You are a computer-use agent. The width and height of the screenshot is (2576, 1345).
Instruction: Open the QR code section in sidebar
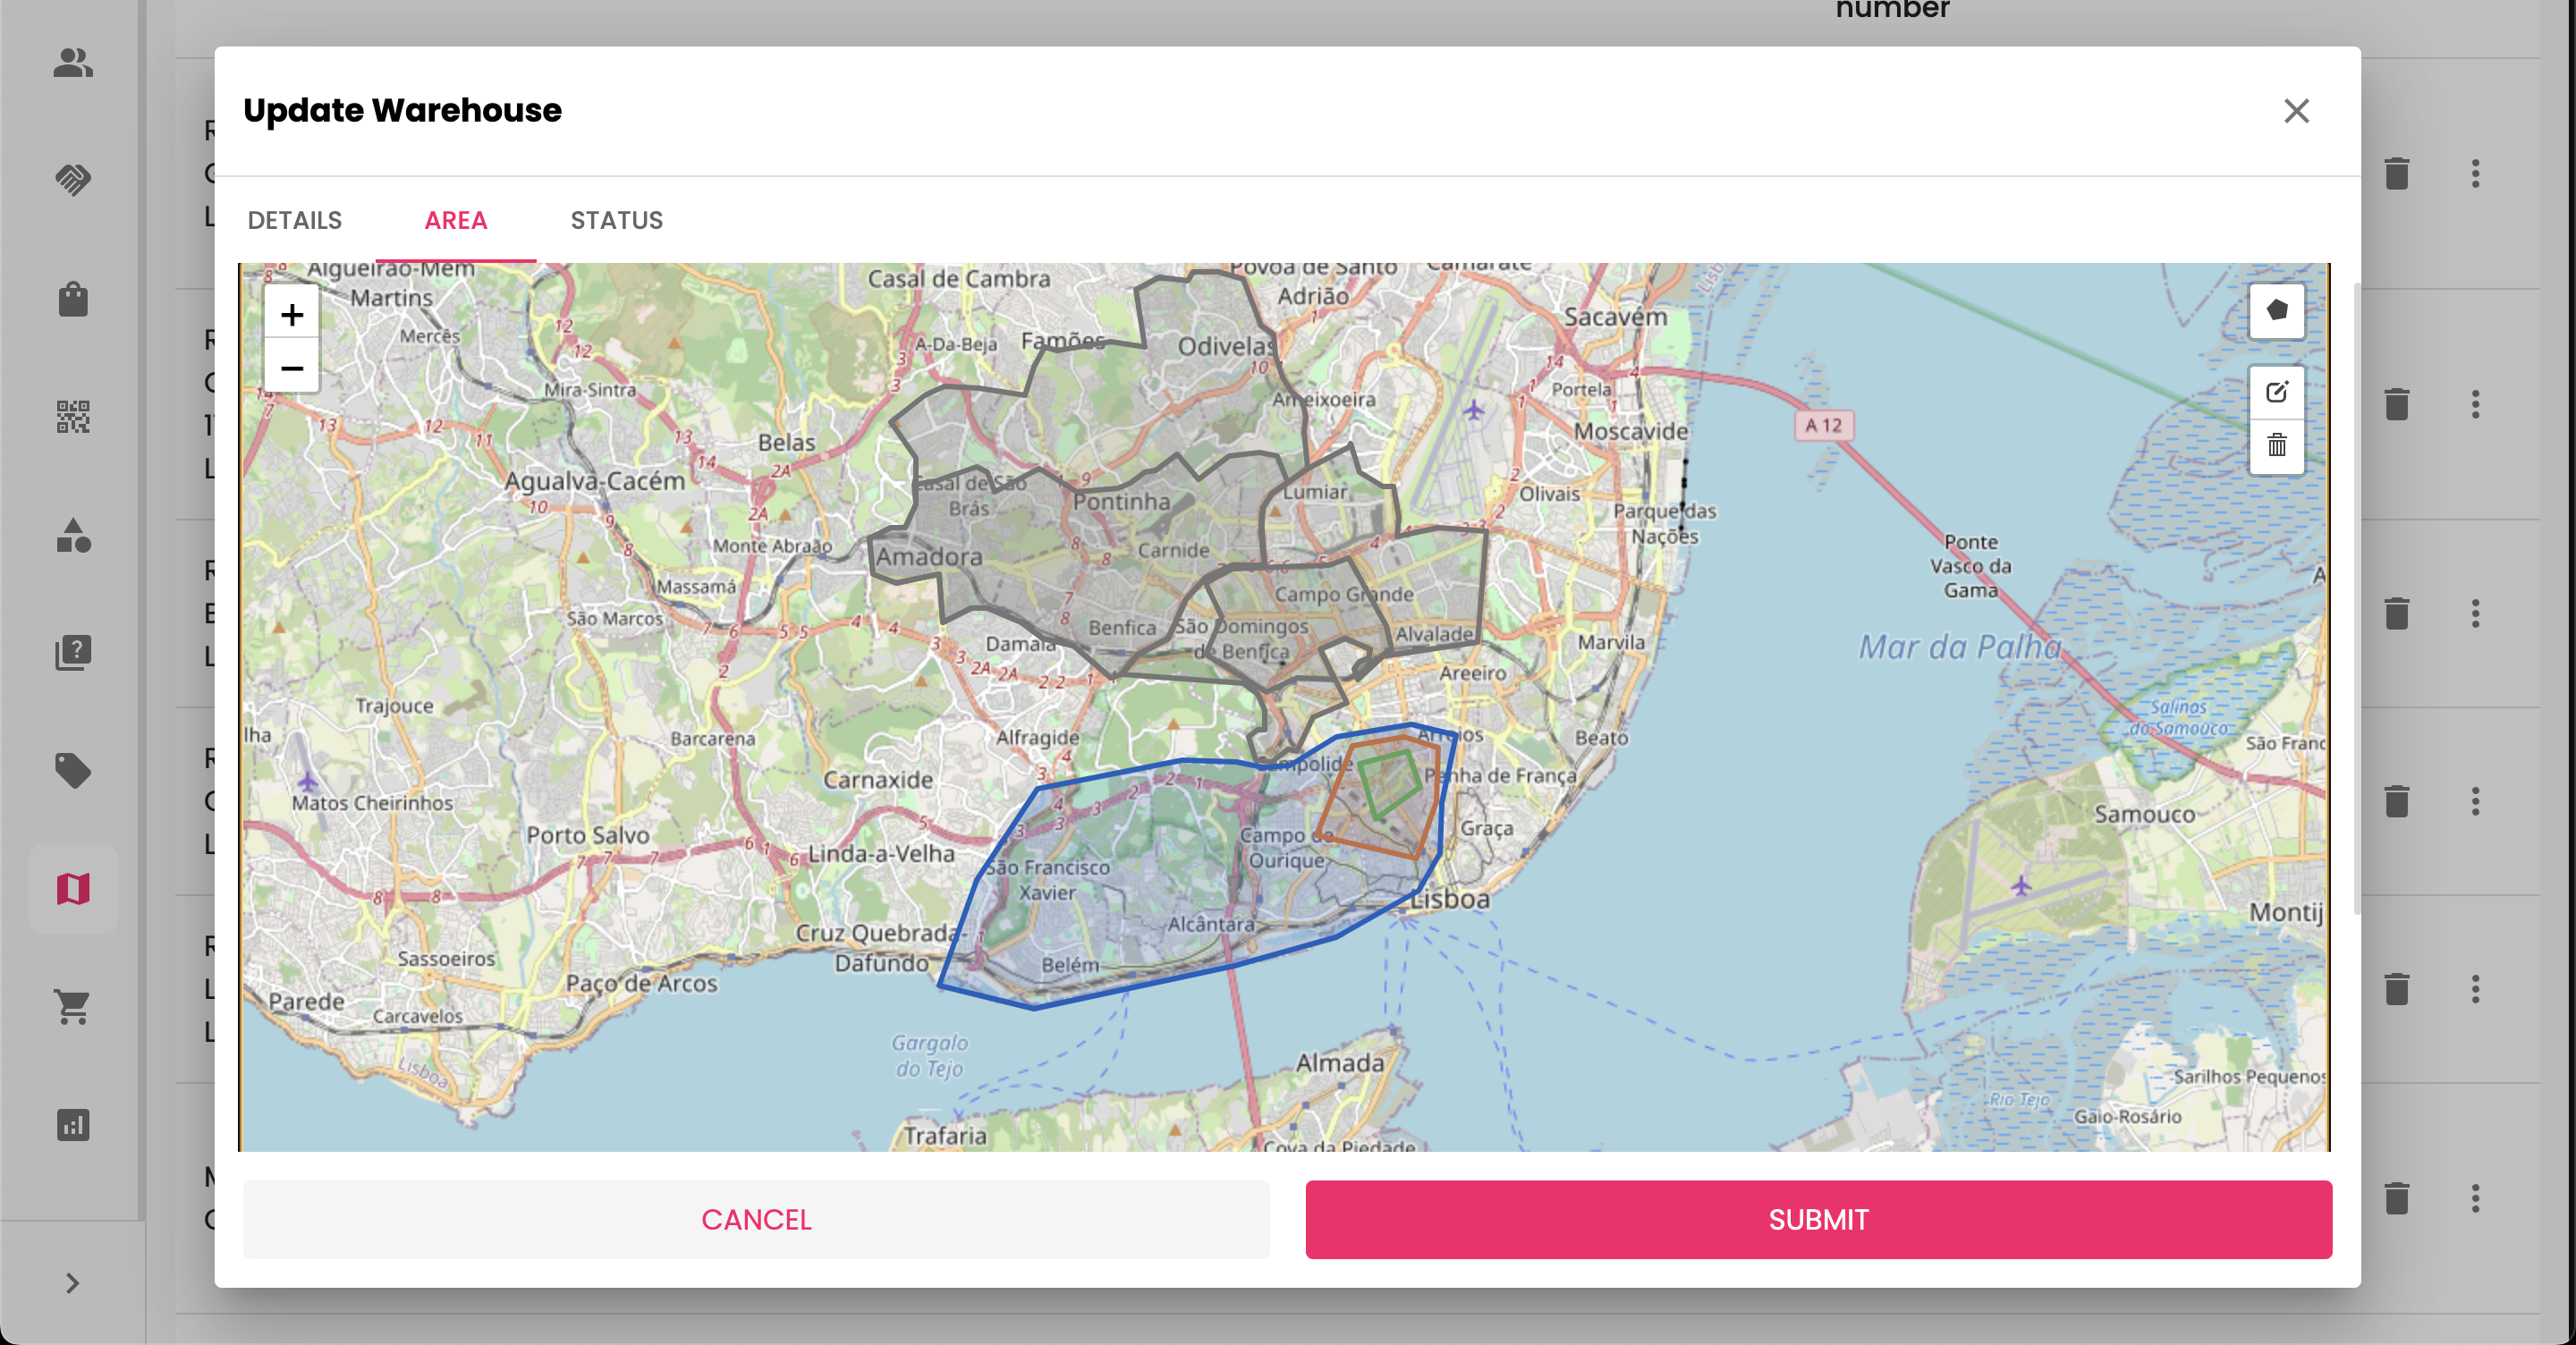pyautogui.click(x=73, y=416)
